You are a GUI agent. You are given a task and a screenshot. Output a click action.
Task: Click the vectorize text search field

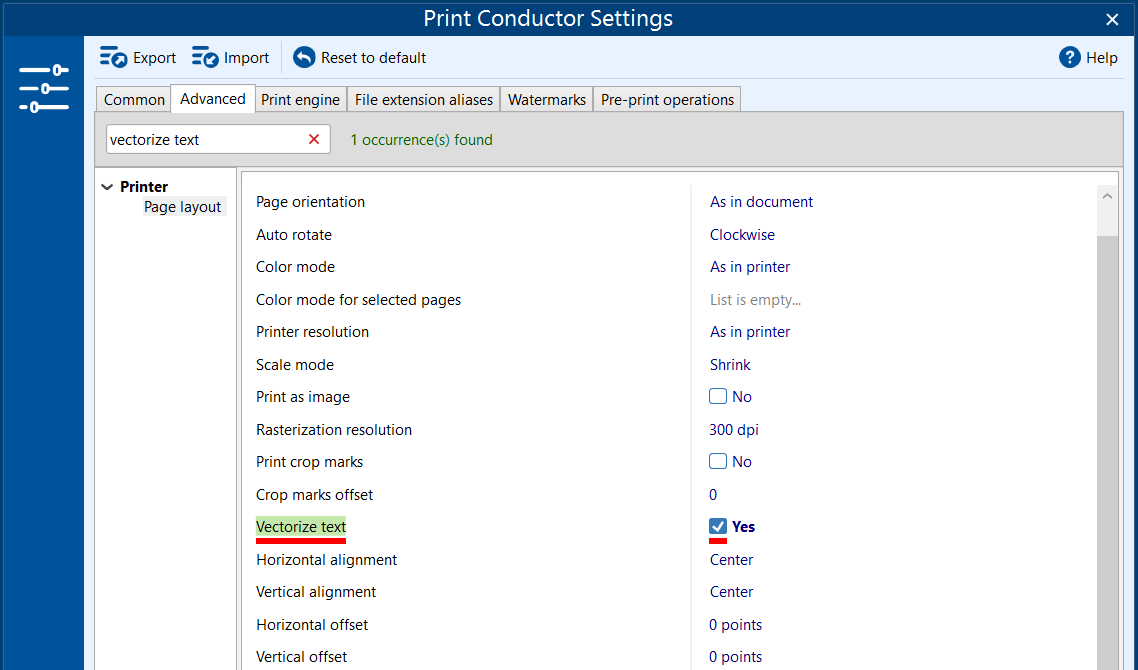click(205, 140)
